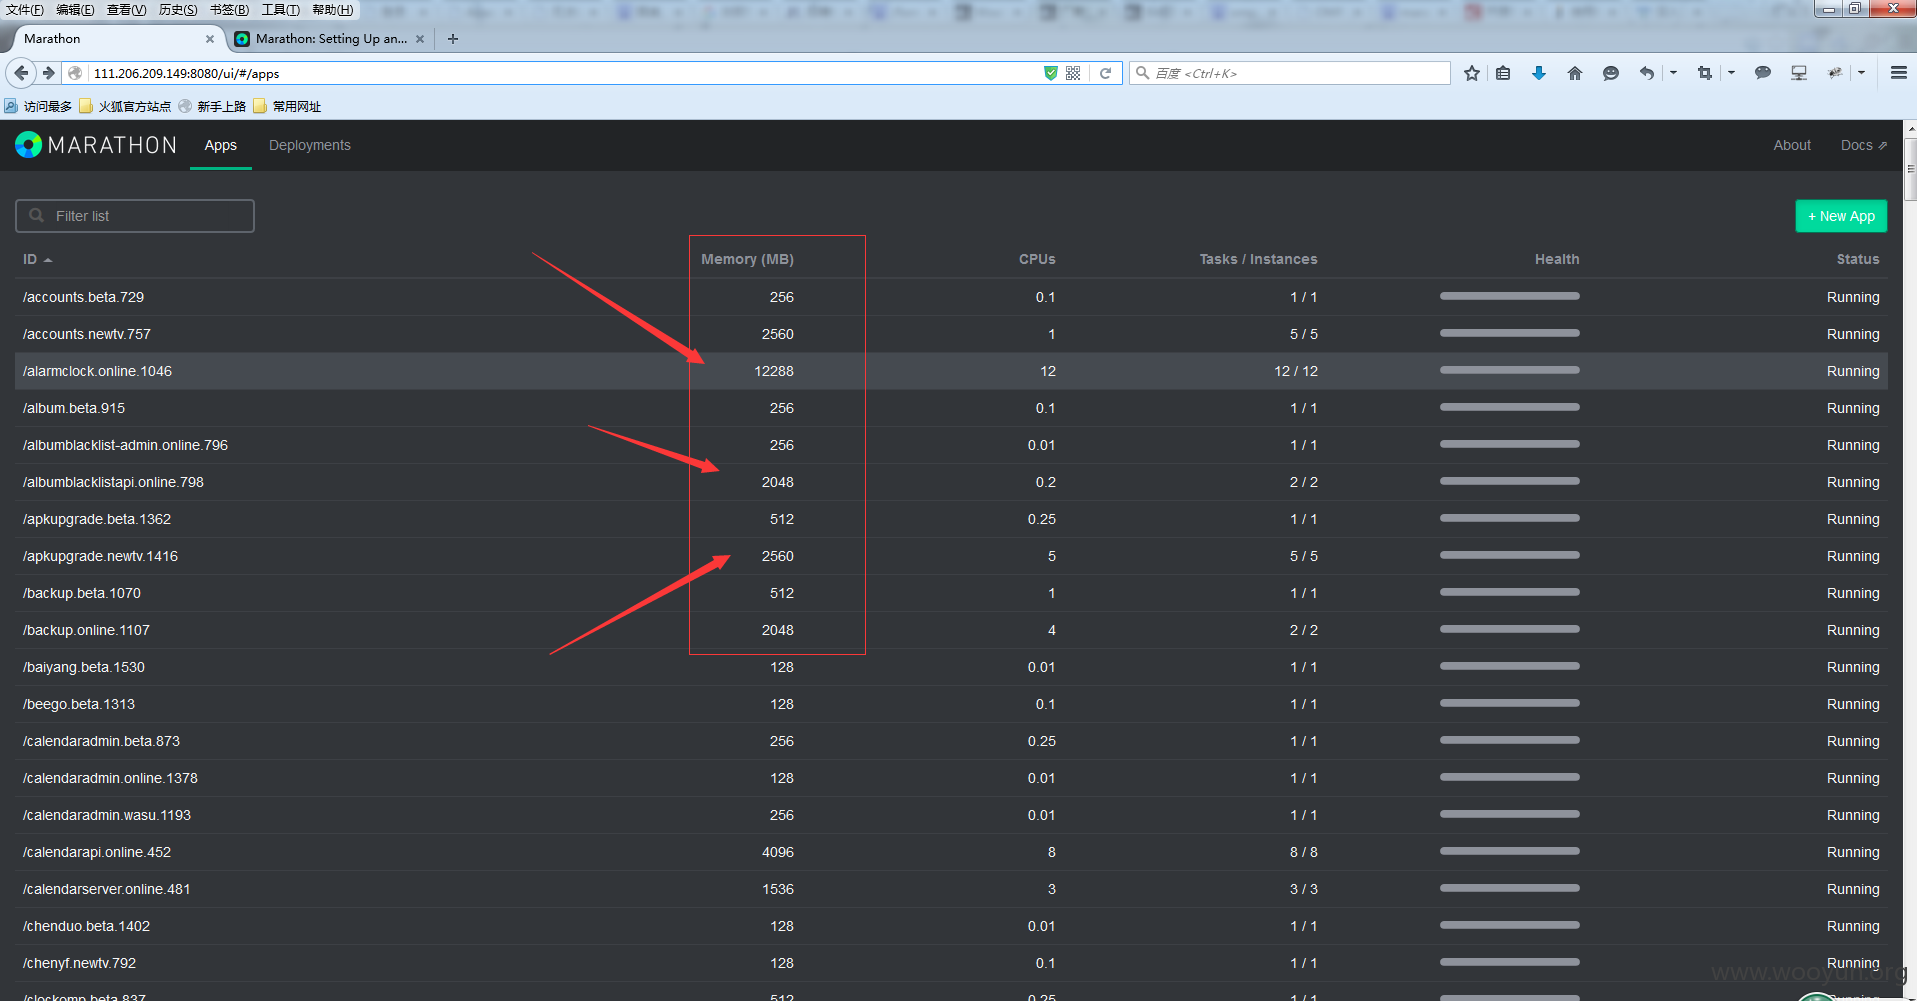Close the Marathon browser tab

tap(210, 39)
